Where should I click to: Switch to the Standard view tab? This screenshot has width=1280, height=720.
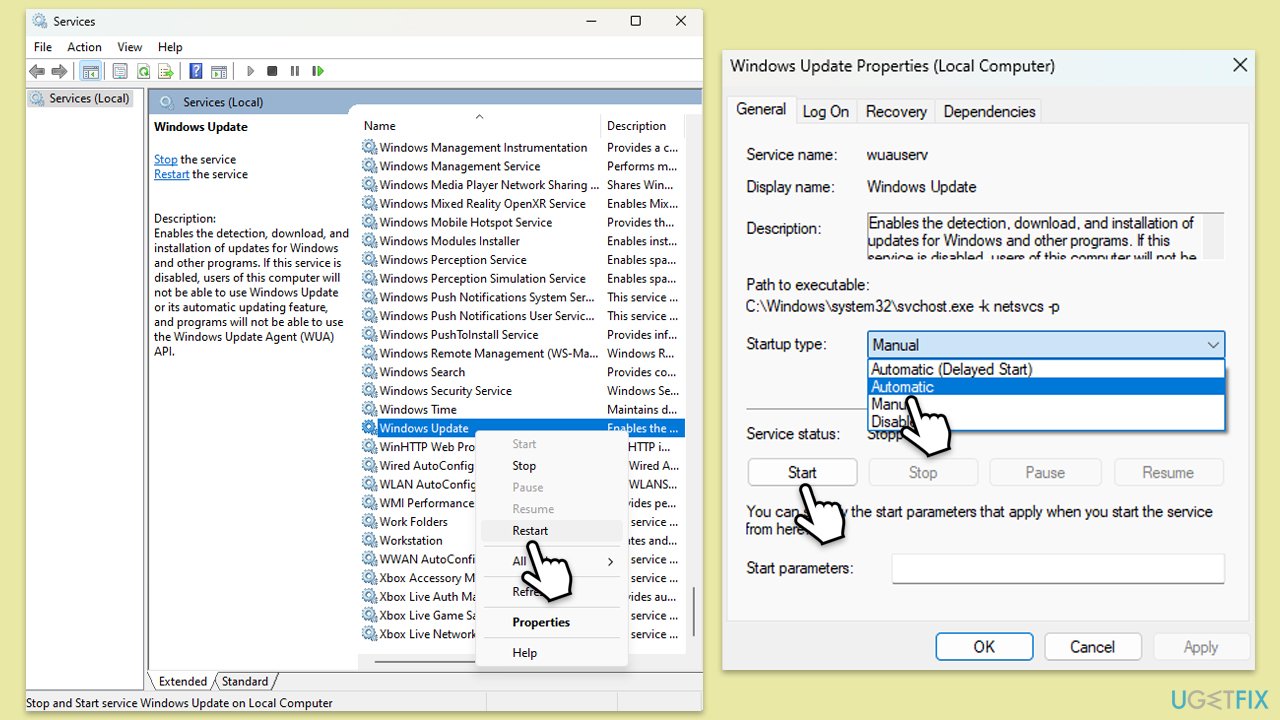click(245, 682)
